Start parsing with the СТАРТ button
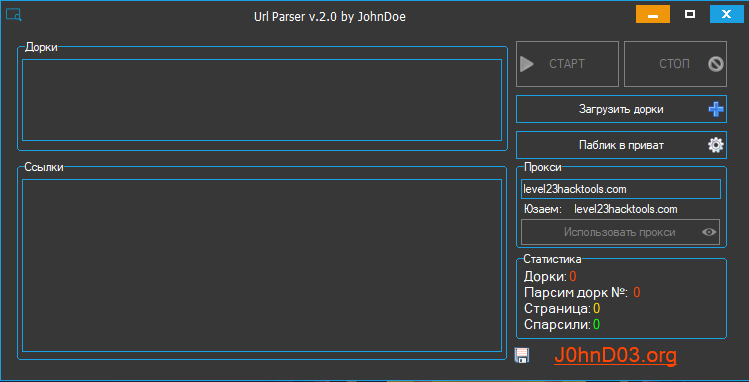The height and width of the screenshot is (382, 749). [x=567, y=64]
